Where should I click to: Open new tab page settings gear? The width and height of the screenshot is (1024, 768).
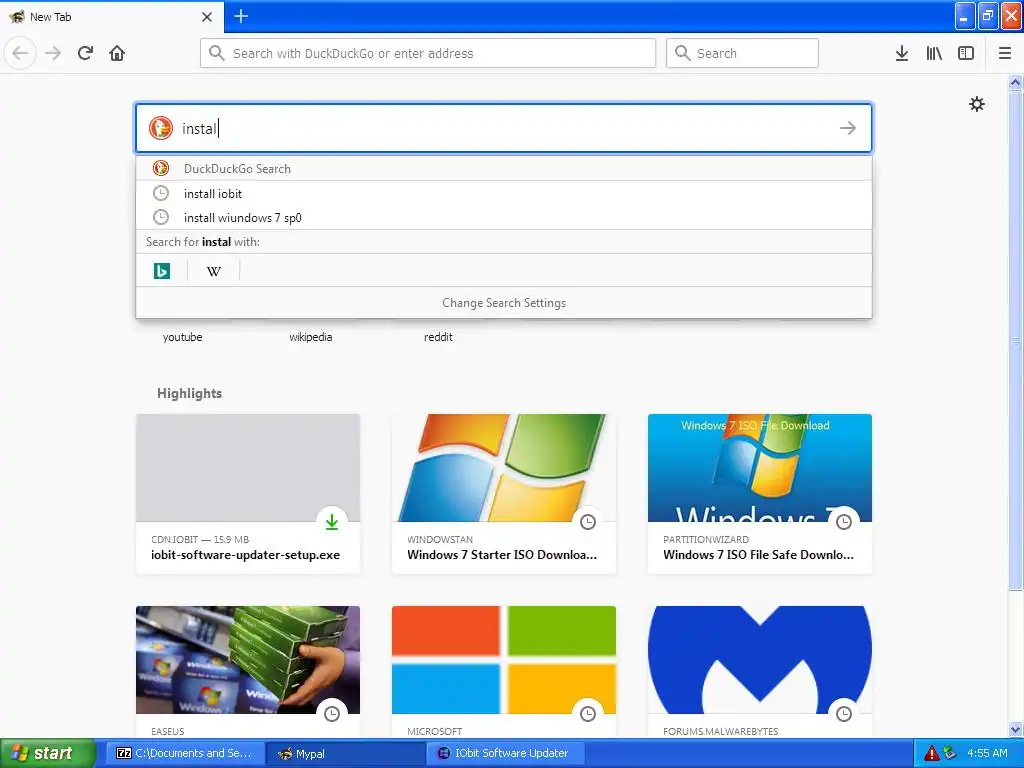(x=977, y=104)
